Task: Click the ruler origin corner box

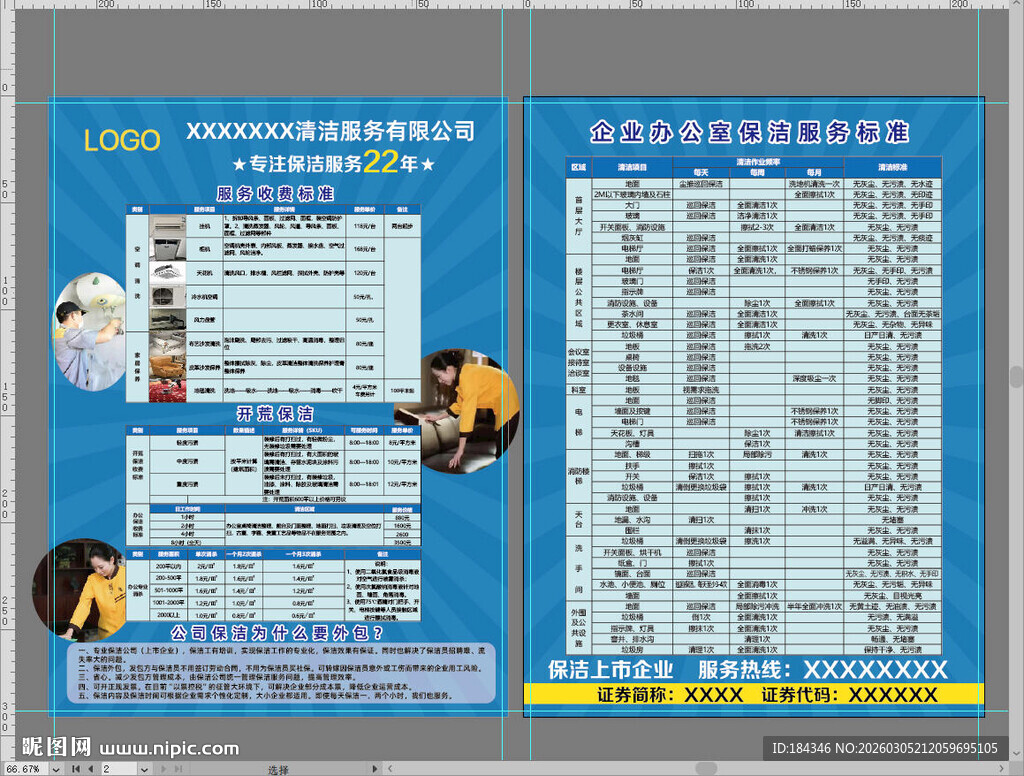Action: click(5, 6)
